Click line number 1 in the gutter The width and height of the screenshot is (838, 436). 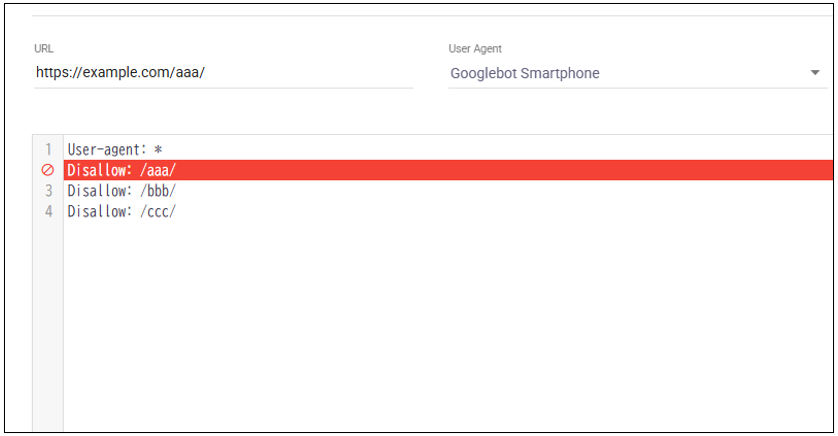pyautogui.click(x=48, y=149)
